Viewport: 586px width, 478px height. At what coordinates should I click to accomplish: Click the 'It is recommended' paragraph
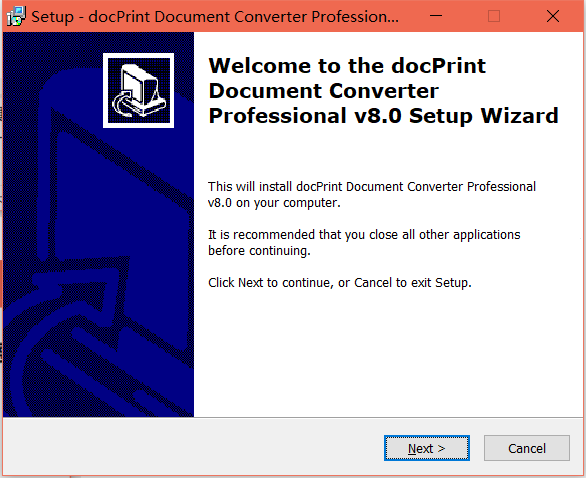tap(364, 243)
